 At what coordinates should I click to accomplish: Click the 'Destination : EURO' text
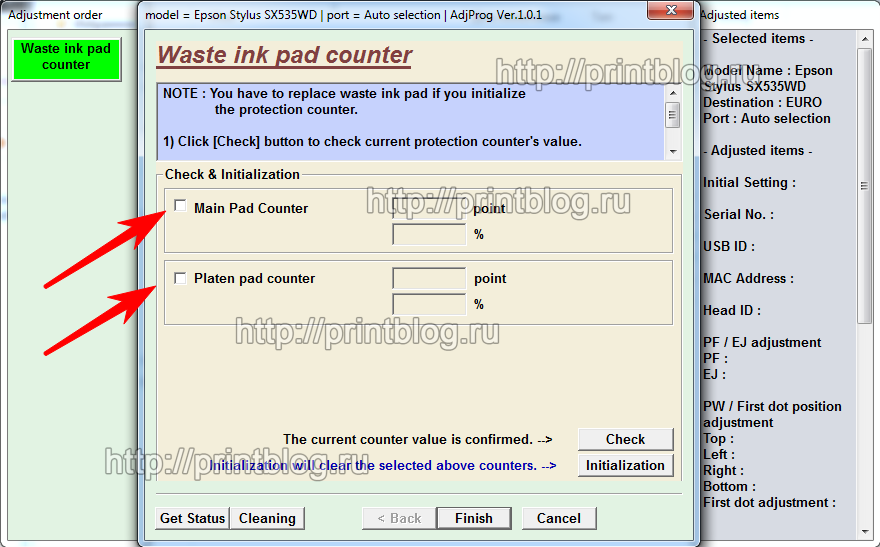click(762, 102)
